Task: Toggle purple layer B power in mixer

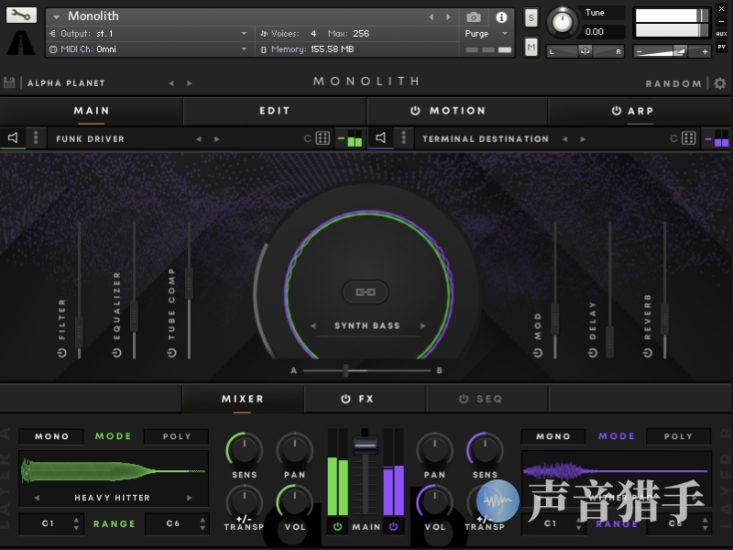Action: click(x=394, y=527)
